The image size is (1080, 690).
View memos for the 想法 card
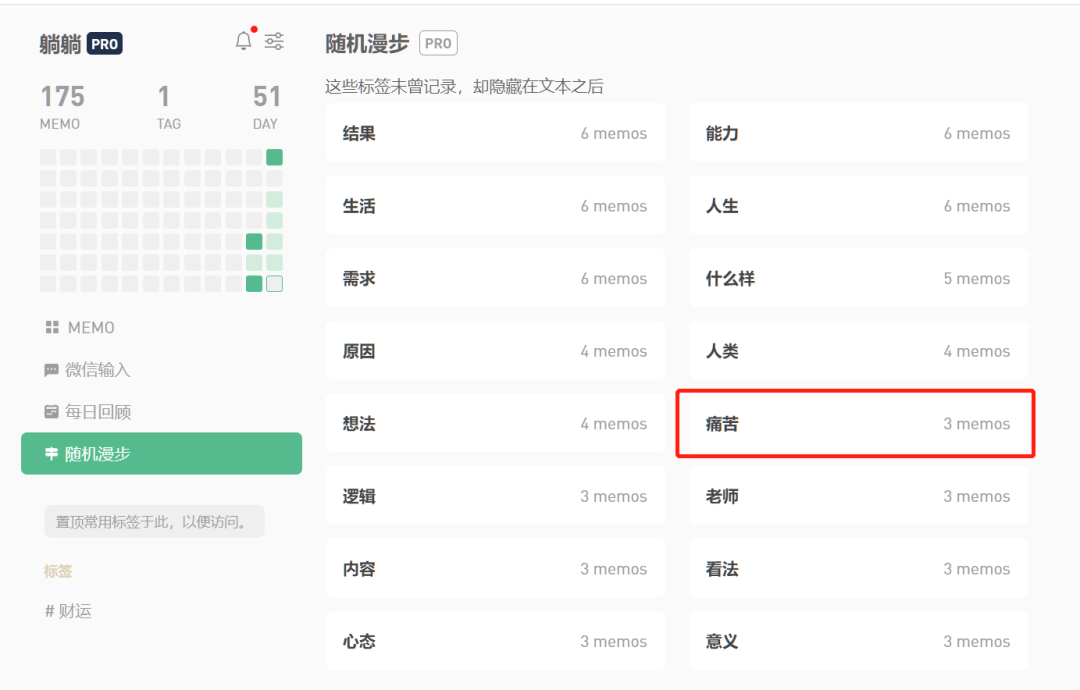click(x=495, y=424)
